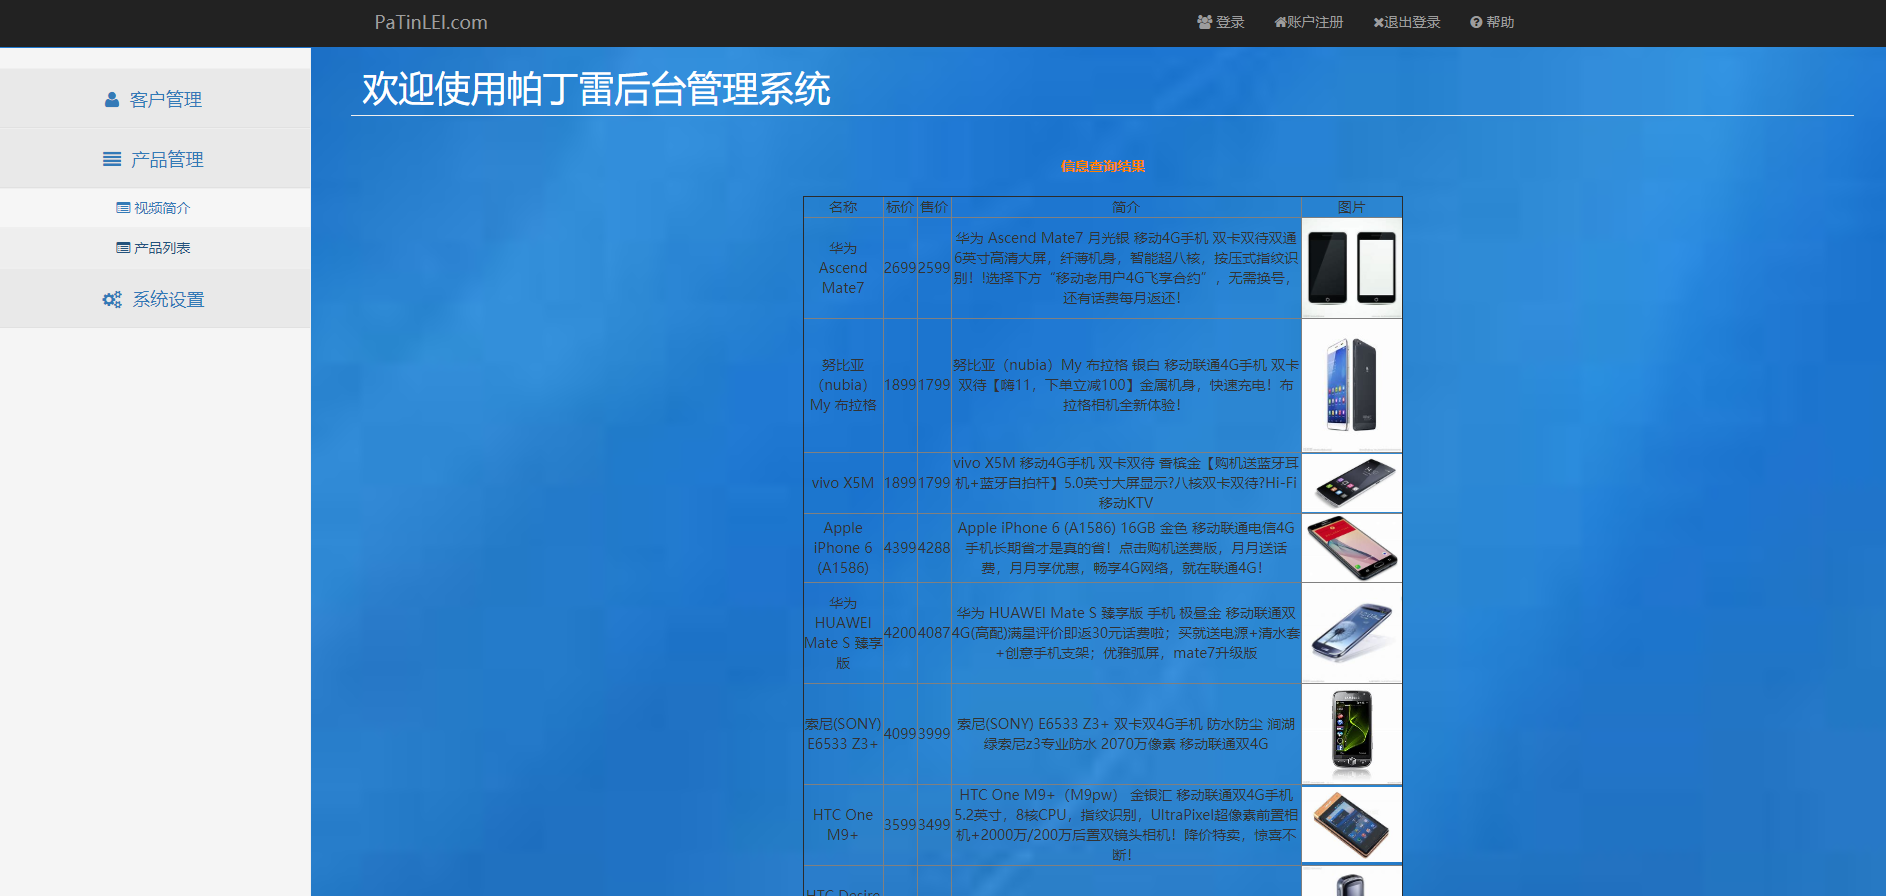The width and height of the screenshot is (1886, 896).
Task: Click the 索尼(SONY) E6533 Z3+ name cell
Action: pos(843,734)
